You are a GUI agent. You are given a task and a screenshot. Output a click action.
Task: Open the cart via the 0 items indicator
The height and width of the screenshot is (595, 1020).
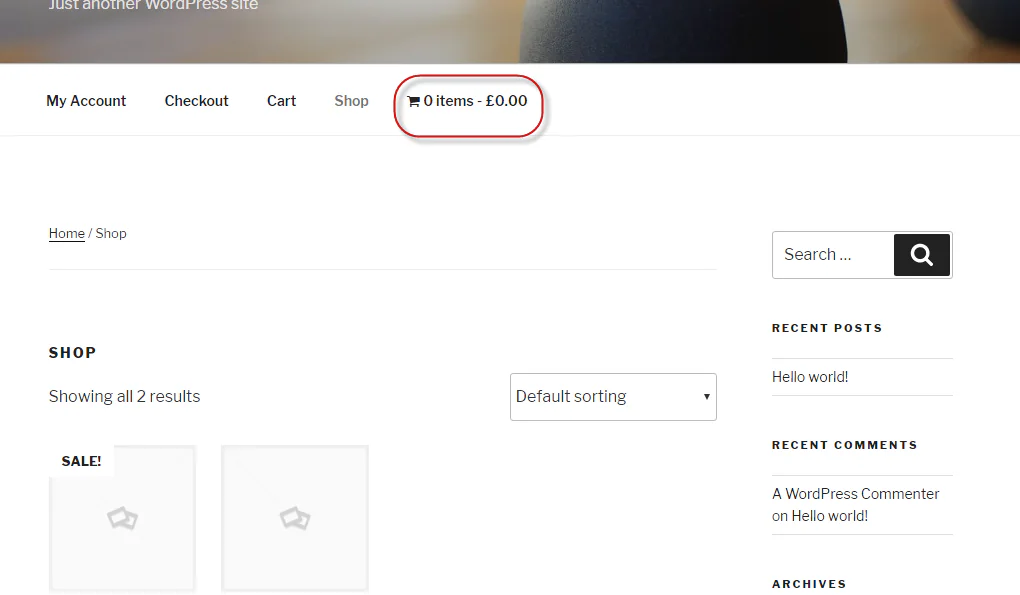coord(468,100)
